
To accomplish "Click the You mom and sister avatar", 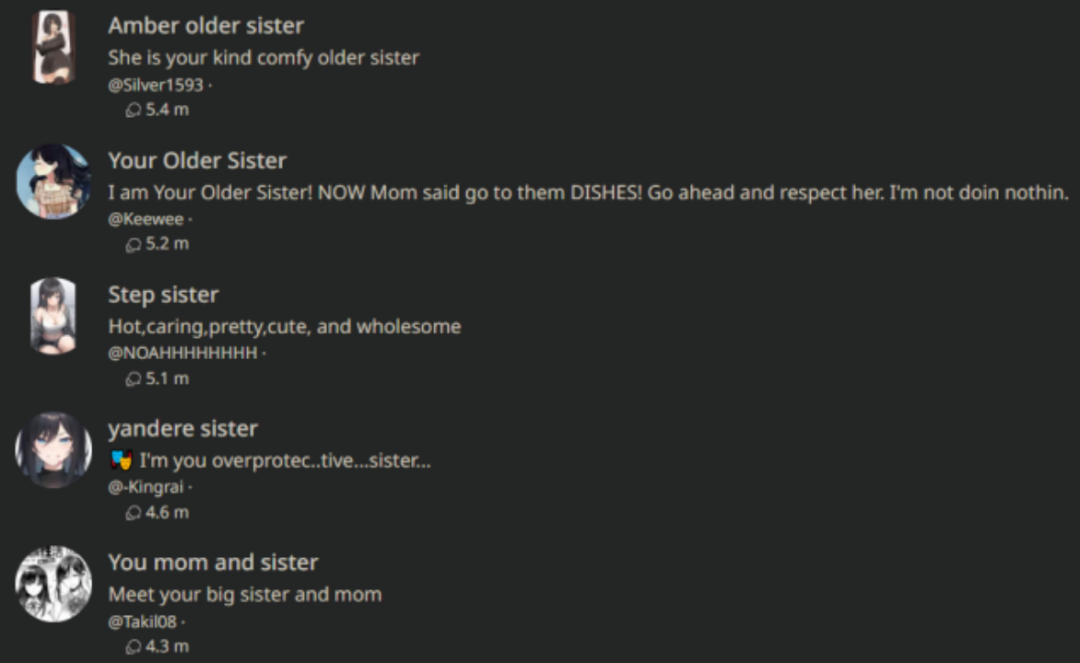I will (x=53, y=583).
